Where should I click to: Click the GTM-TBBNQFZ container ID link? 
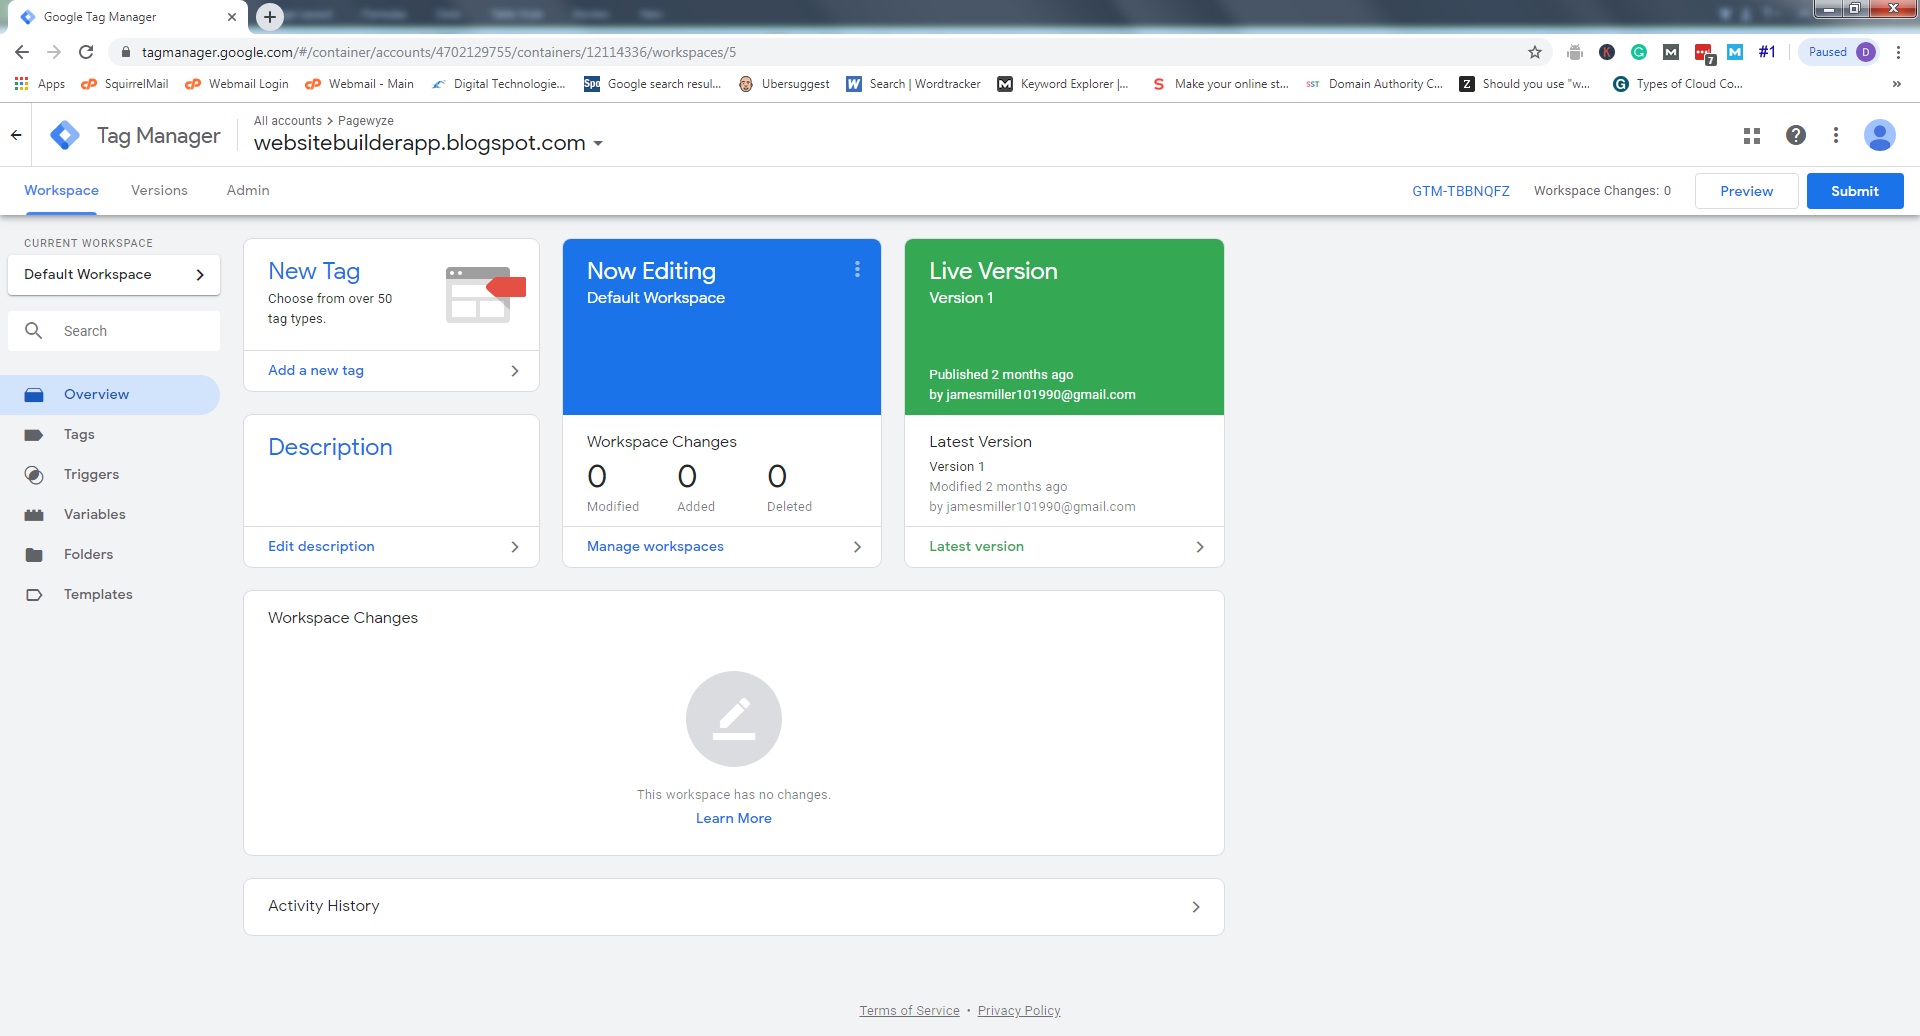point(1461,191)
